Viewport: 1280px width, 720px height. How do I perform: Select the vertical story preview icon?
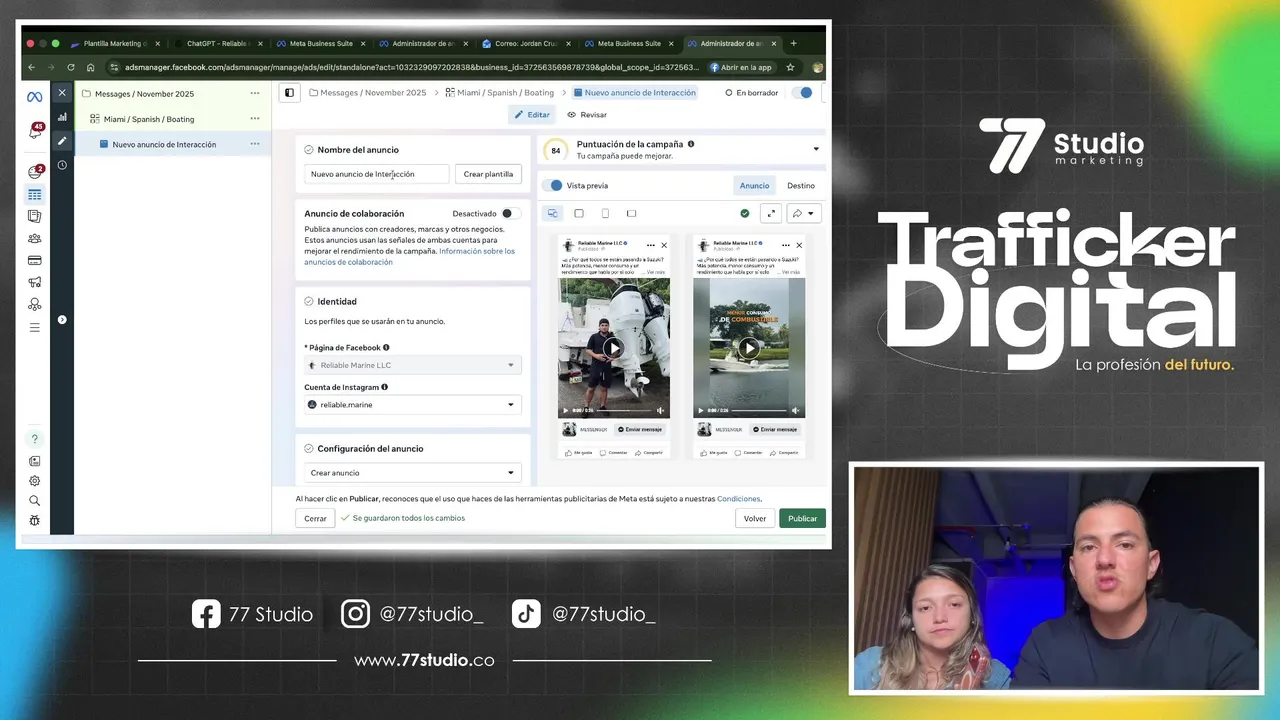point(605,213)
